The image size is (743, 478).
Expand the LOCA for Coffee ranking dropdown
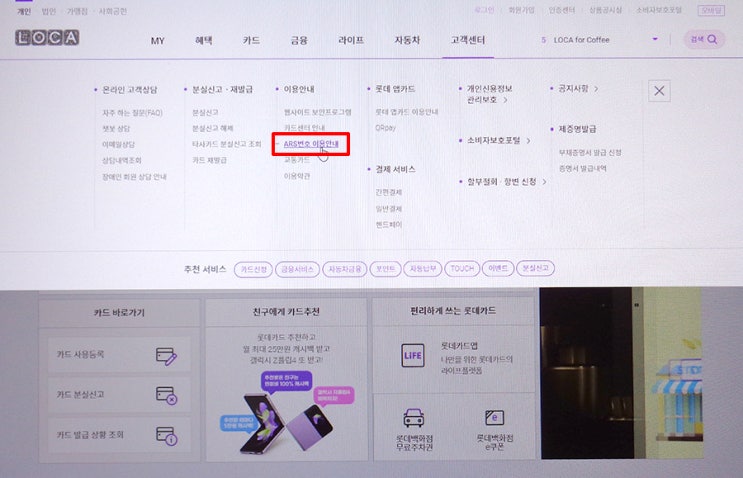point(655,39)
